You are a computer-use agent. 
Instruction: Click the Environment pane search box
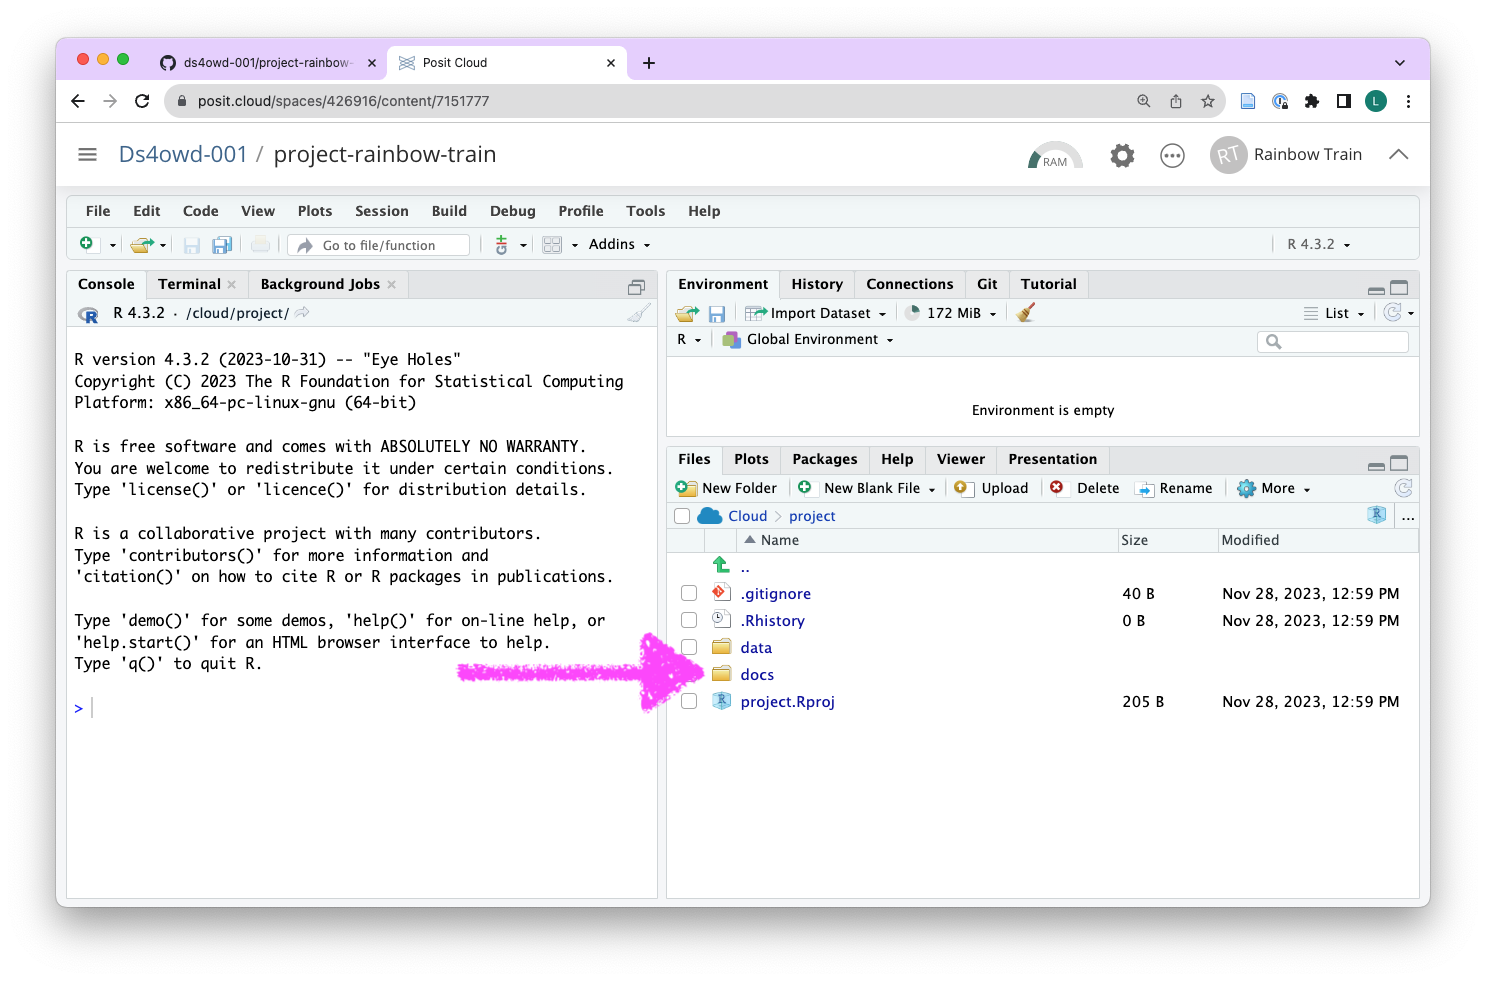(x=1340, y=342)
